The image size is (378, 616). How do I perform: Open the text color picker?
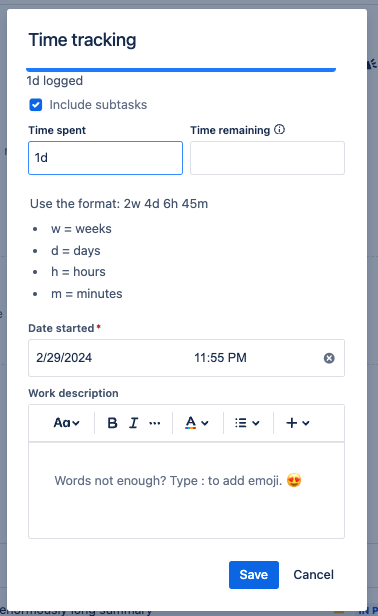point(196,423)
